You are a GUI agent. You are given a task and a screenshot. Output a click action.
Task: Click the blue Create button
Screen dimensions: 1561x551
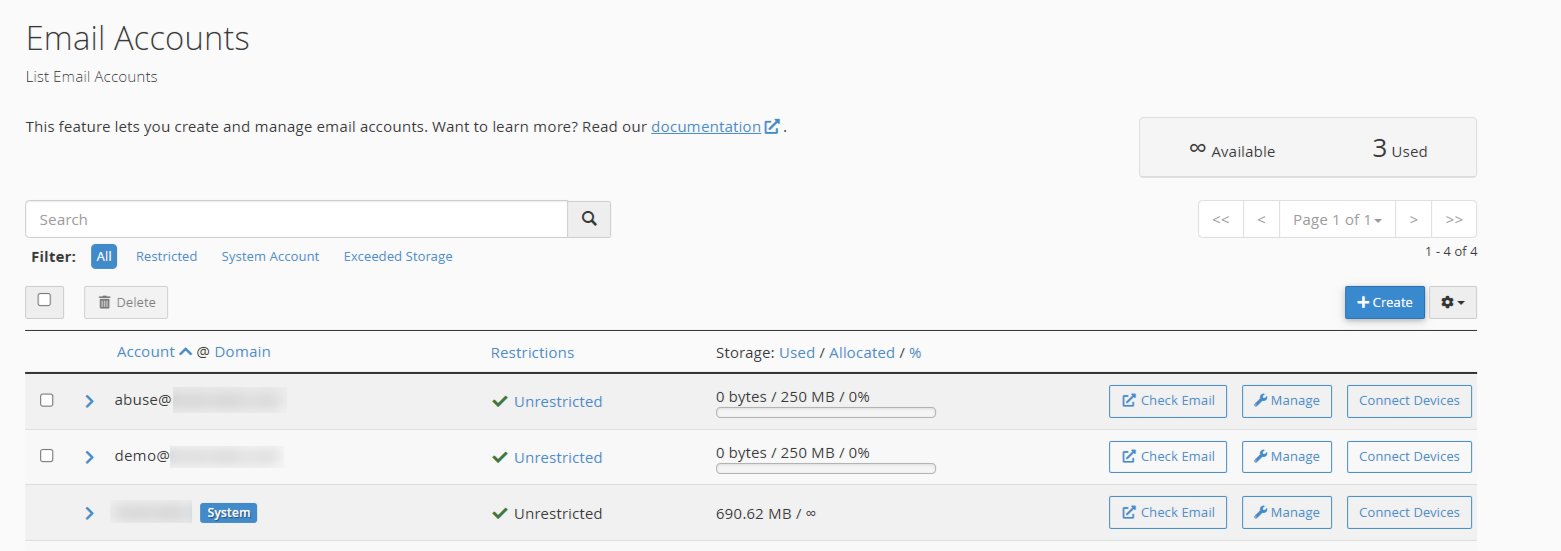[1384, 302]
